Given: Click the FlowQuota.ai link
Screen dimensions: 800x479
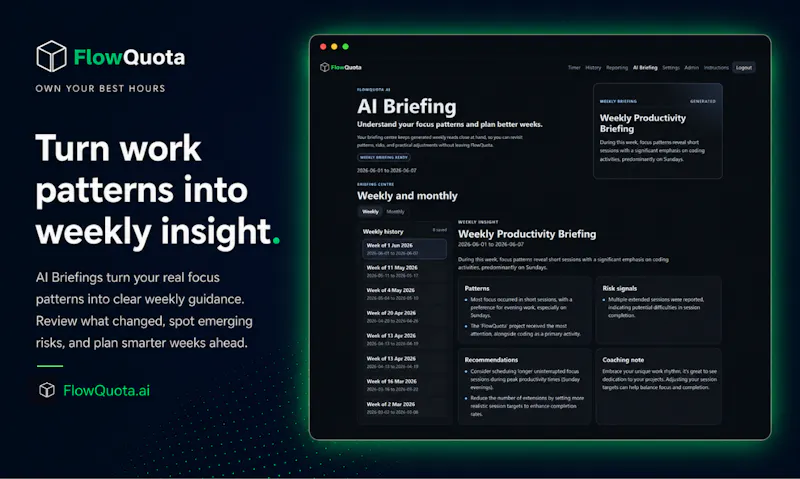Looking at the screenshot, I should point(106,390).
